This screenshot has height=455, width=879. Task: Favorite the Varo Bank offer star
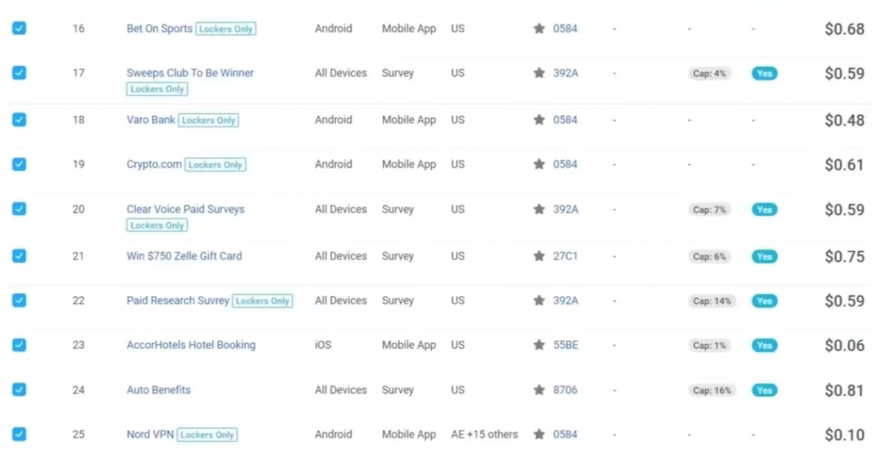click(539, 120)
